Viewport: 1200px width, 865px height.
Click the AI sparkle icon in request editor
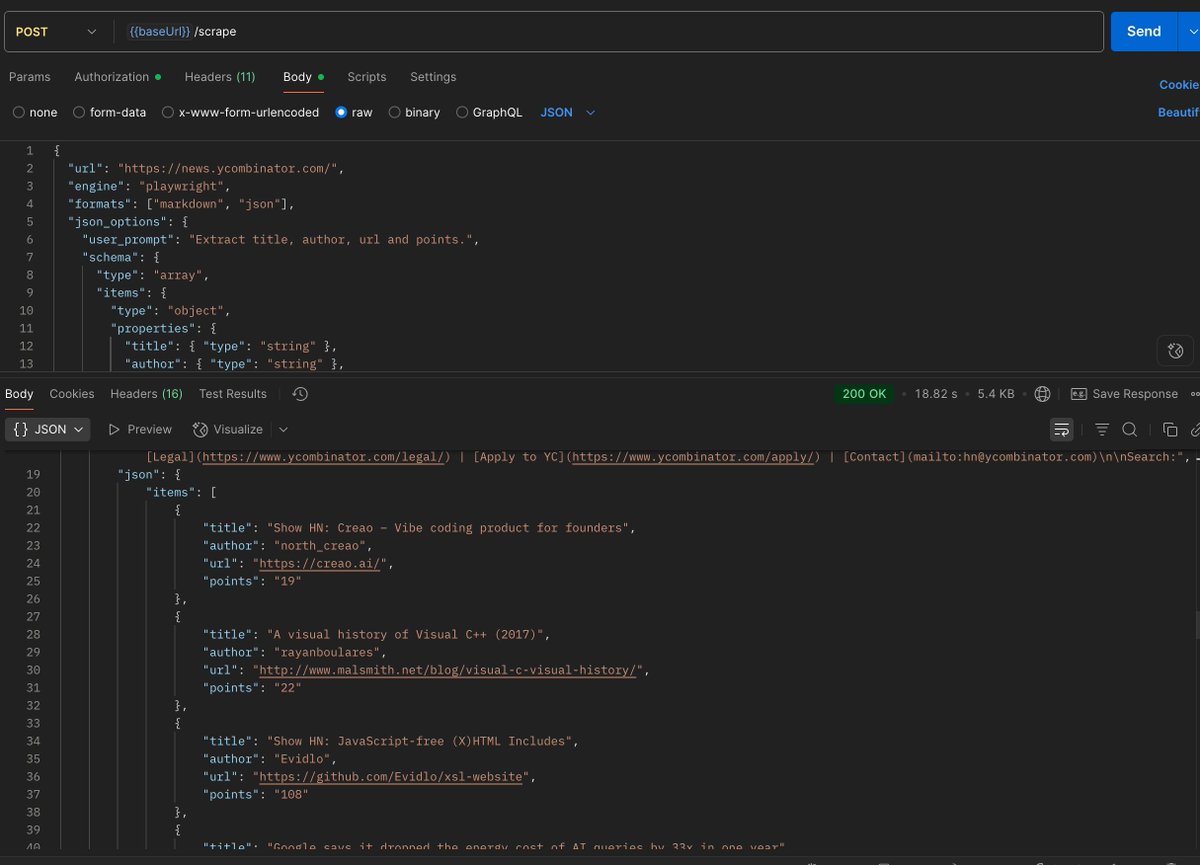1175,350
